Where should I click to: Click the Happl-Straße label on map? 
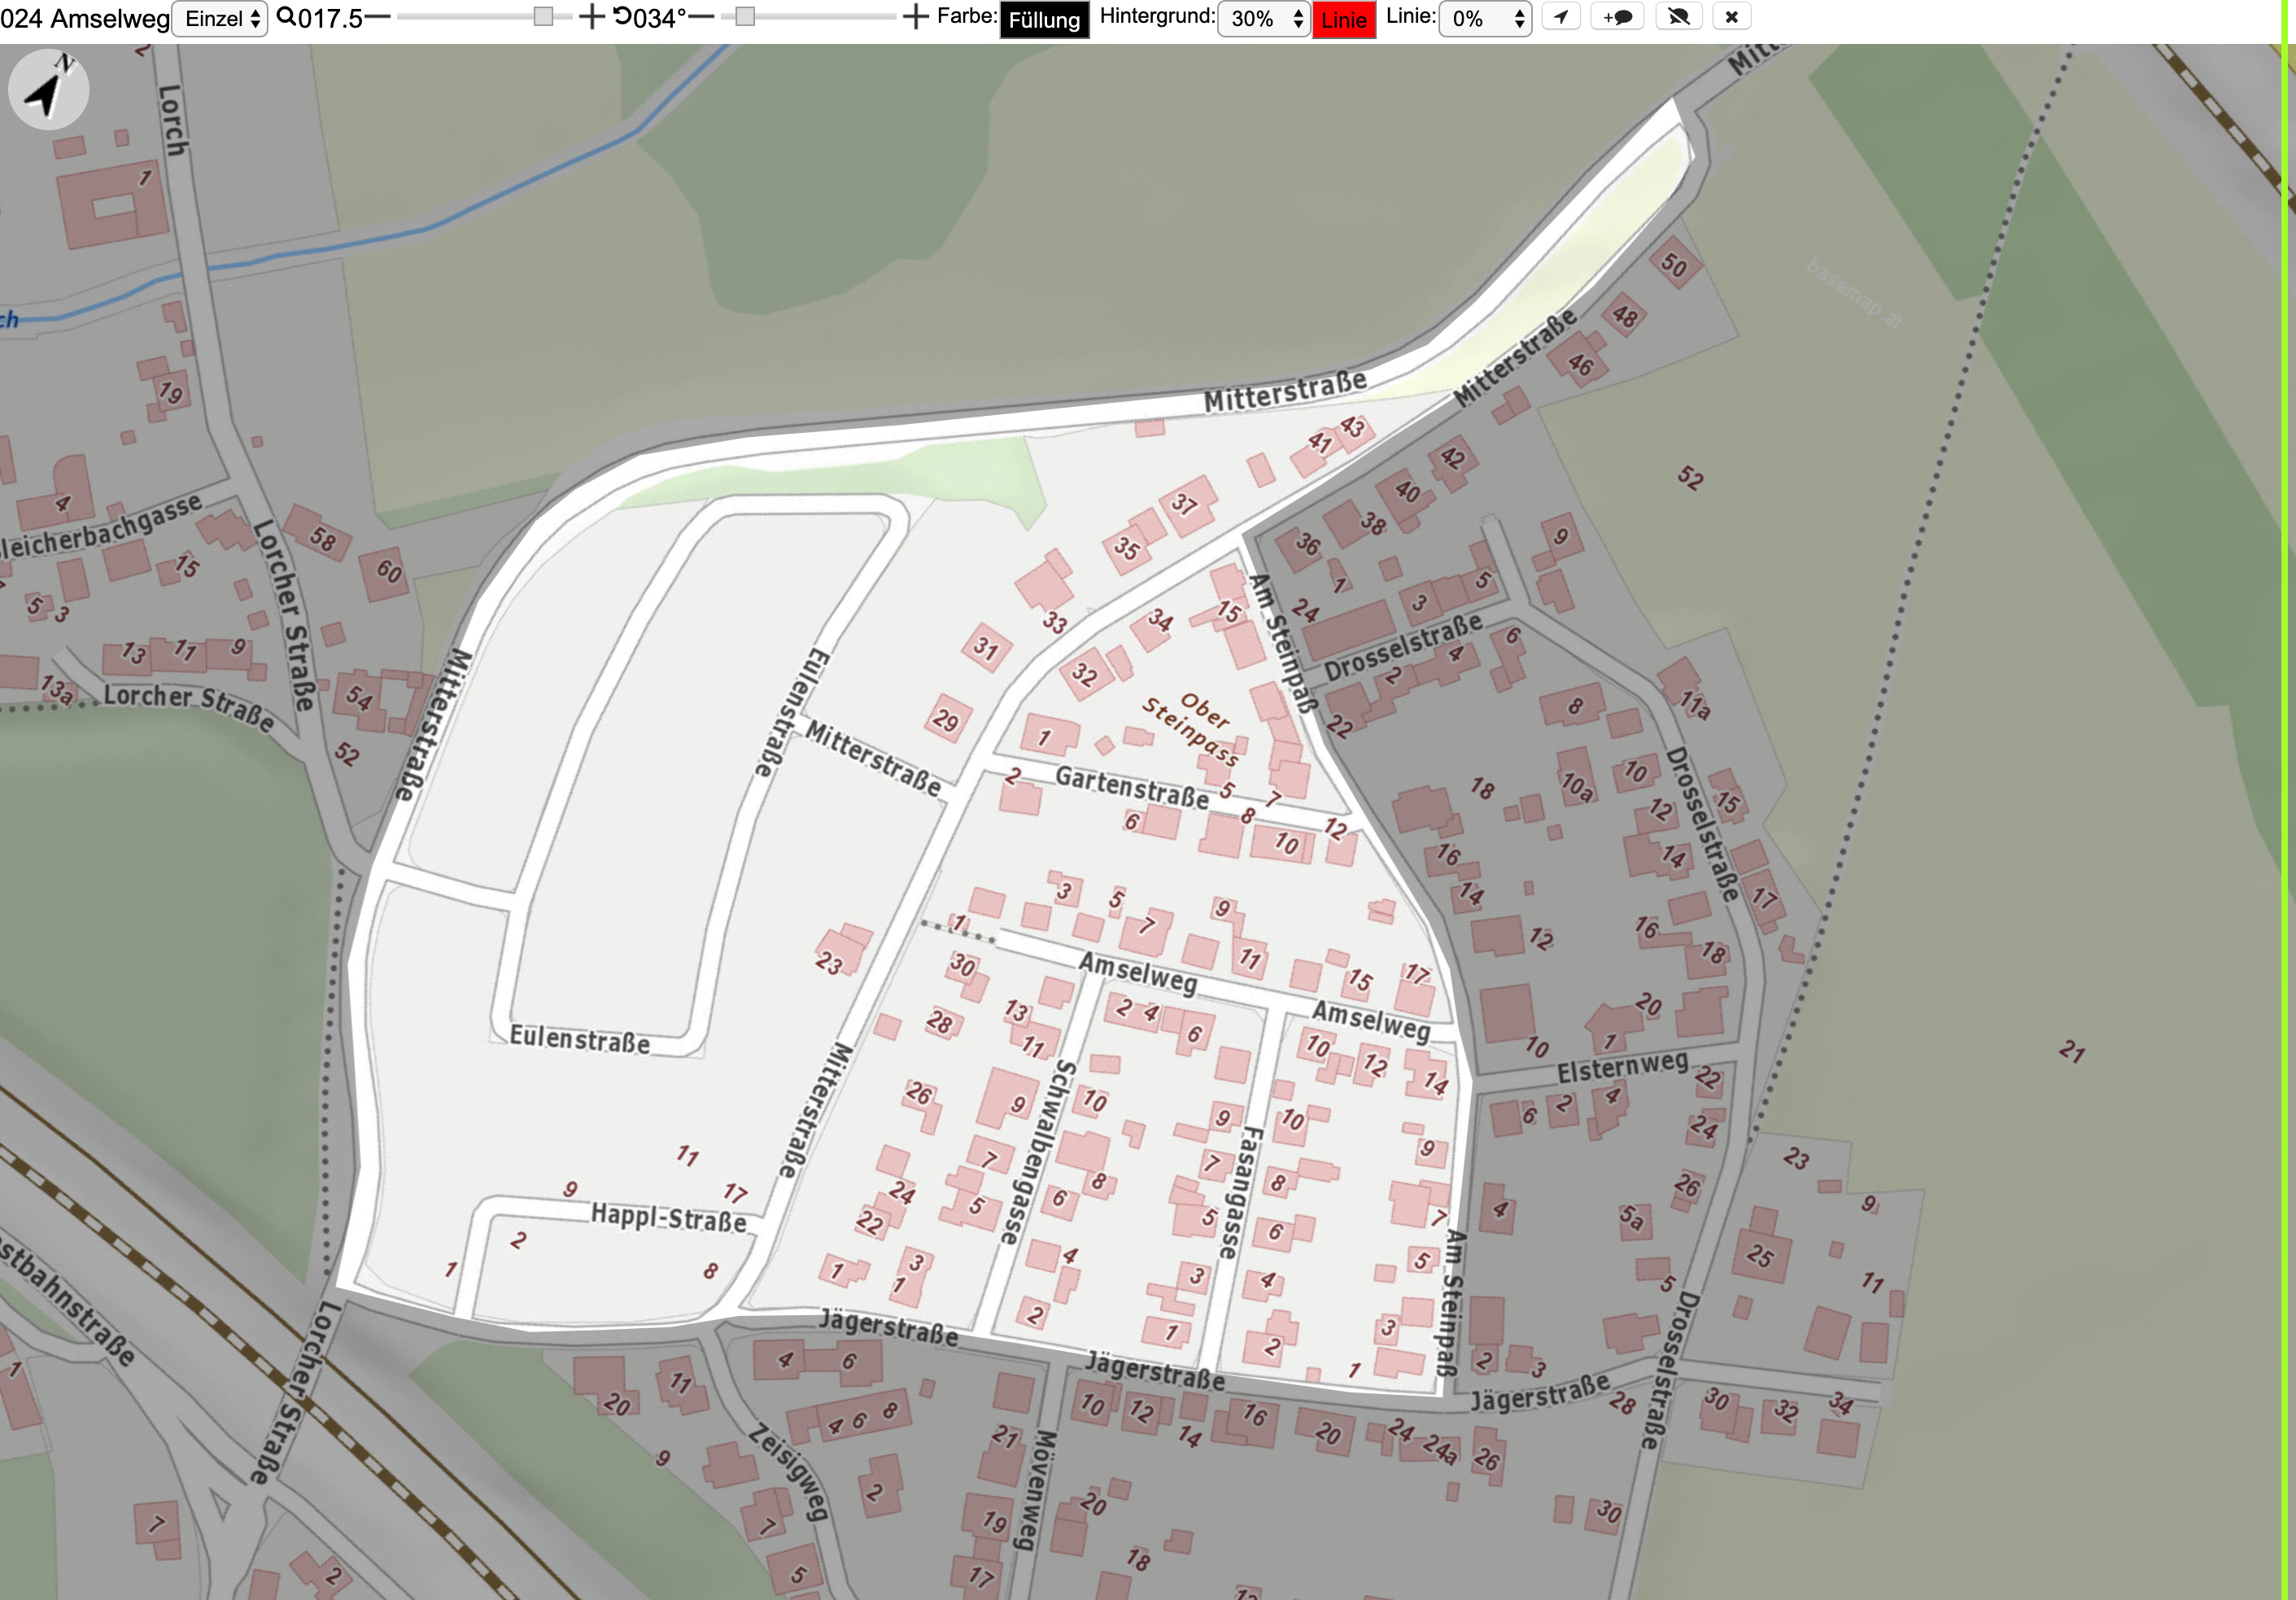click(x=668, y=1218)
